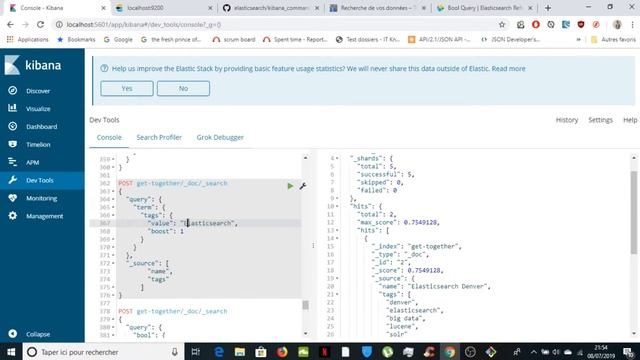Switch to Search Profiler tab
Image resolution: width=640 pixels, height=360 pixels.
(x=159, y=138)
